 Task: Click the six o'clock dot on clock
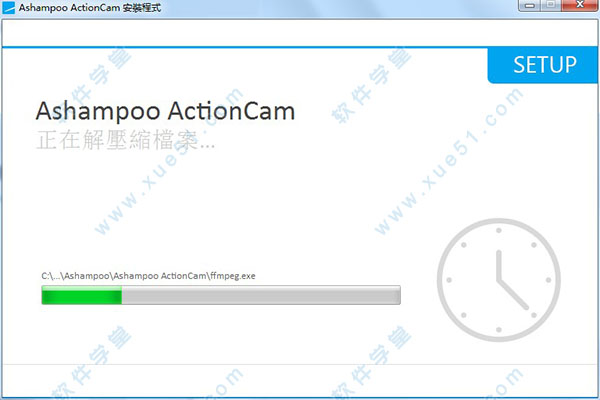(x=499, y=330)
